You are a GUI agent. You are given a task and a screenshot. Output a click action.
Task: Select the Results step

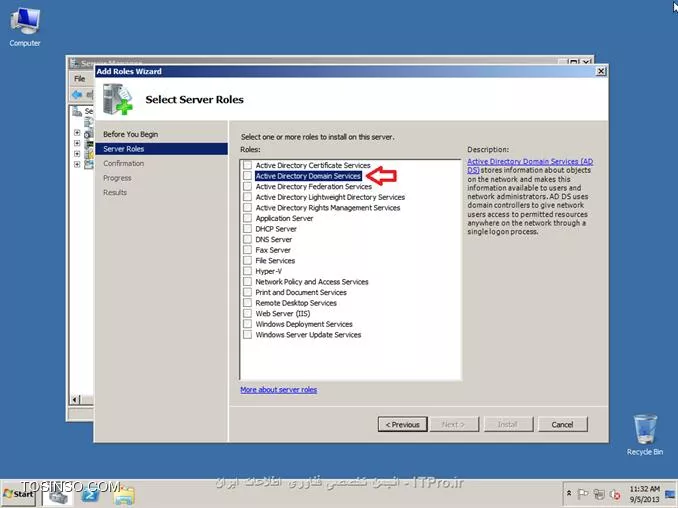(x=115, y=192)
